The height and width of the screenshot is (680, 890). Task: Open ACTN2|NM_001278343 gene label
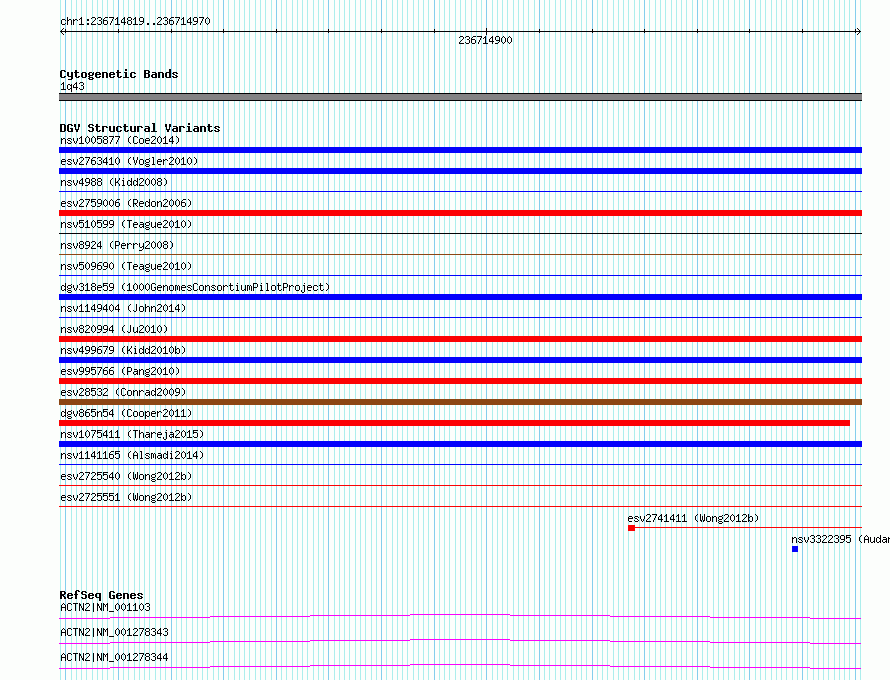(114, 632)
